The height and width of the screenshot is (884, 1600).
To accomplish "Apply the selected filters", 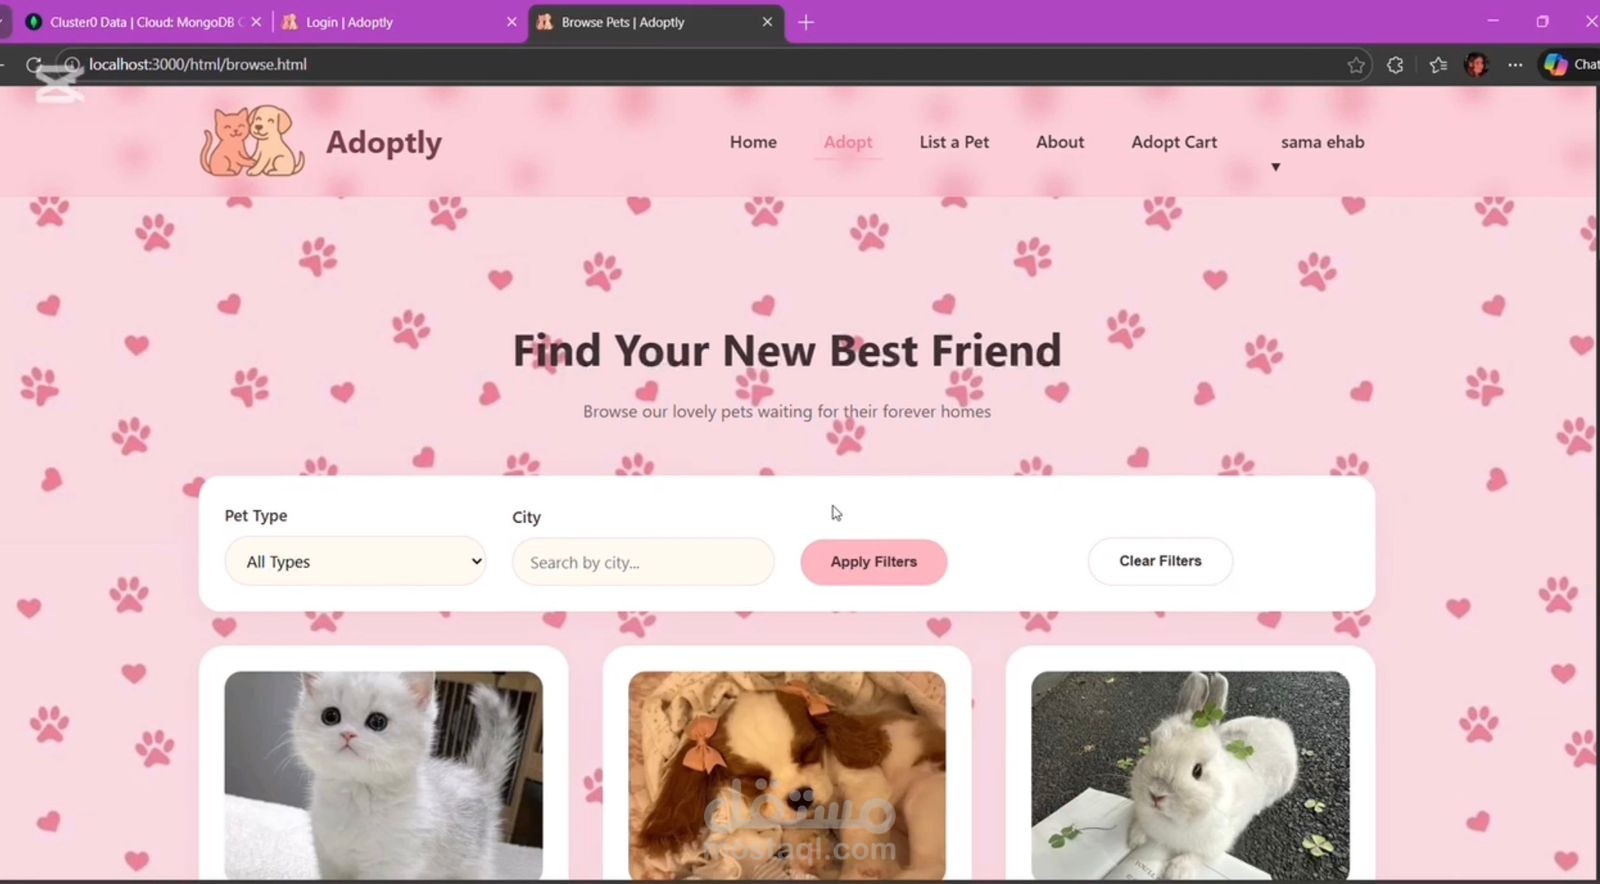I will point(873,562).
